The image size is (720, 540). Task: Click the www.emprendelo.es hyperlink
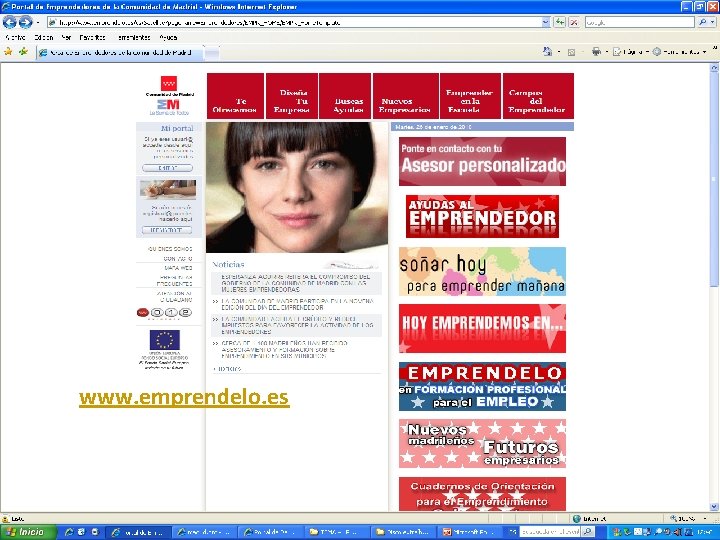click(184, 397)
